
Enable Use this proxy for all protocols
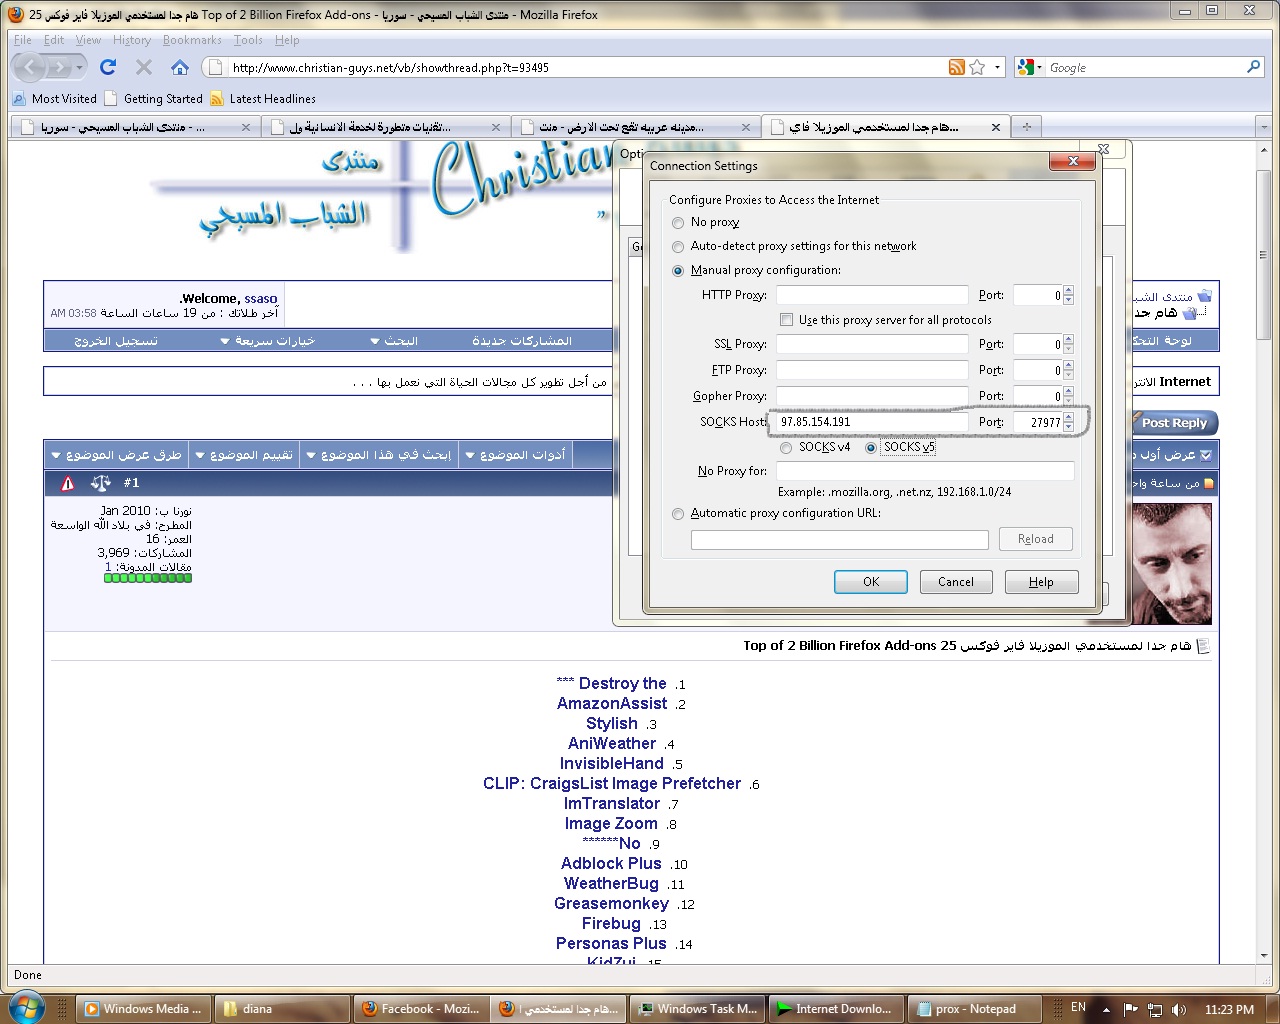pyautogui.click(x=786, y=320)
